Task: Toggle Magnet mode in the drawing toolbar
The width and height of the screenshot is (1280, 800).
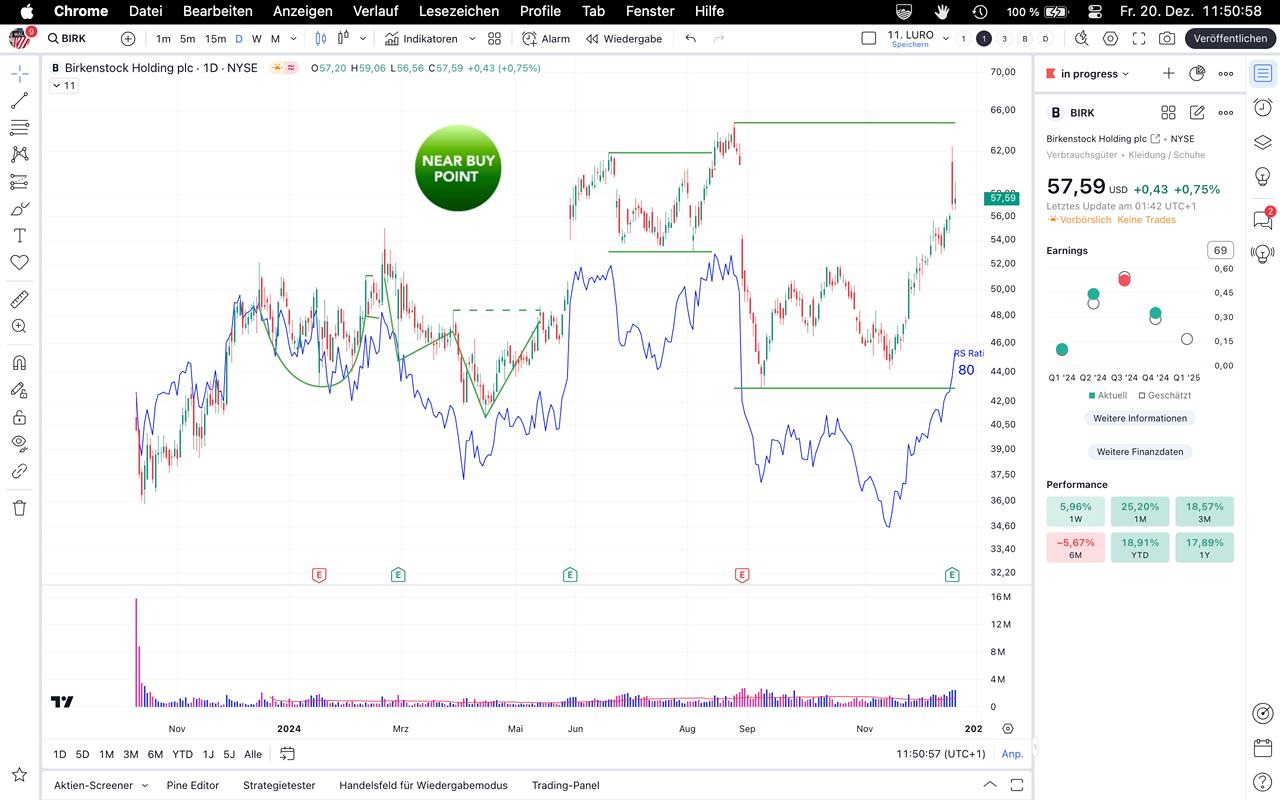Action: click(19, 363)
